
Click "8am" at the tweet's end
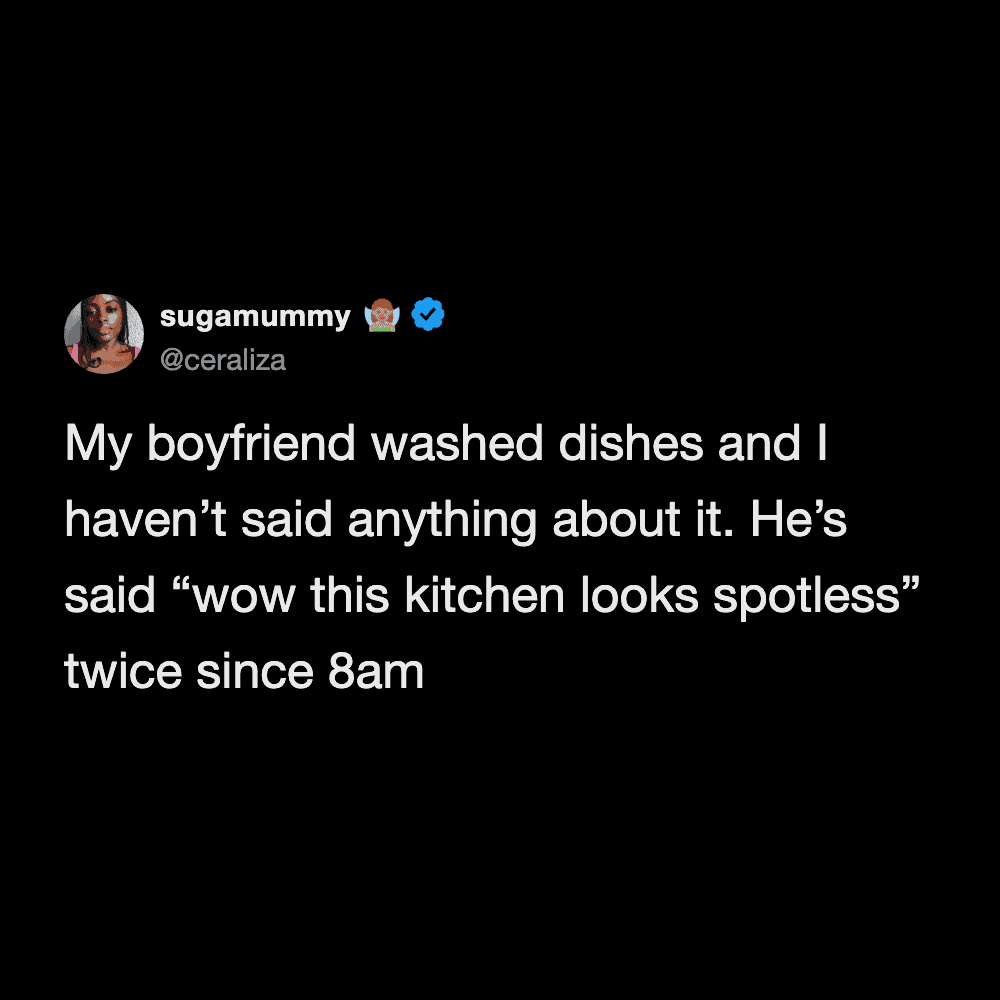376,672
